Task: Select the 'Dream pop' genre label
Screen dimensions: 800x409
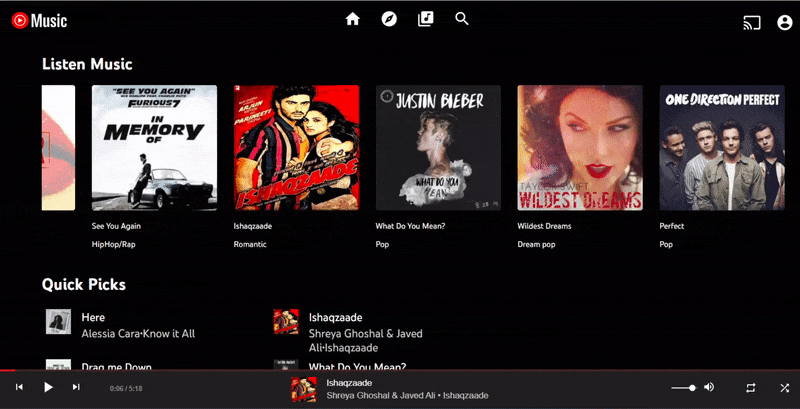Action: (536, 244)
